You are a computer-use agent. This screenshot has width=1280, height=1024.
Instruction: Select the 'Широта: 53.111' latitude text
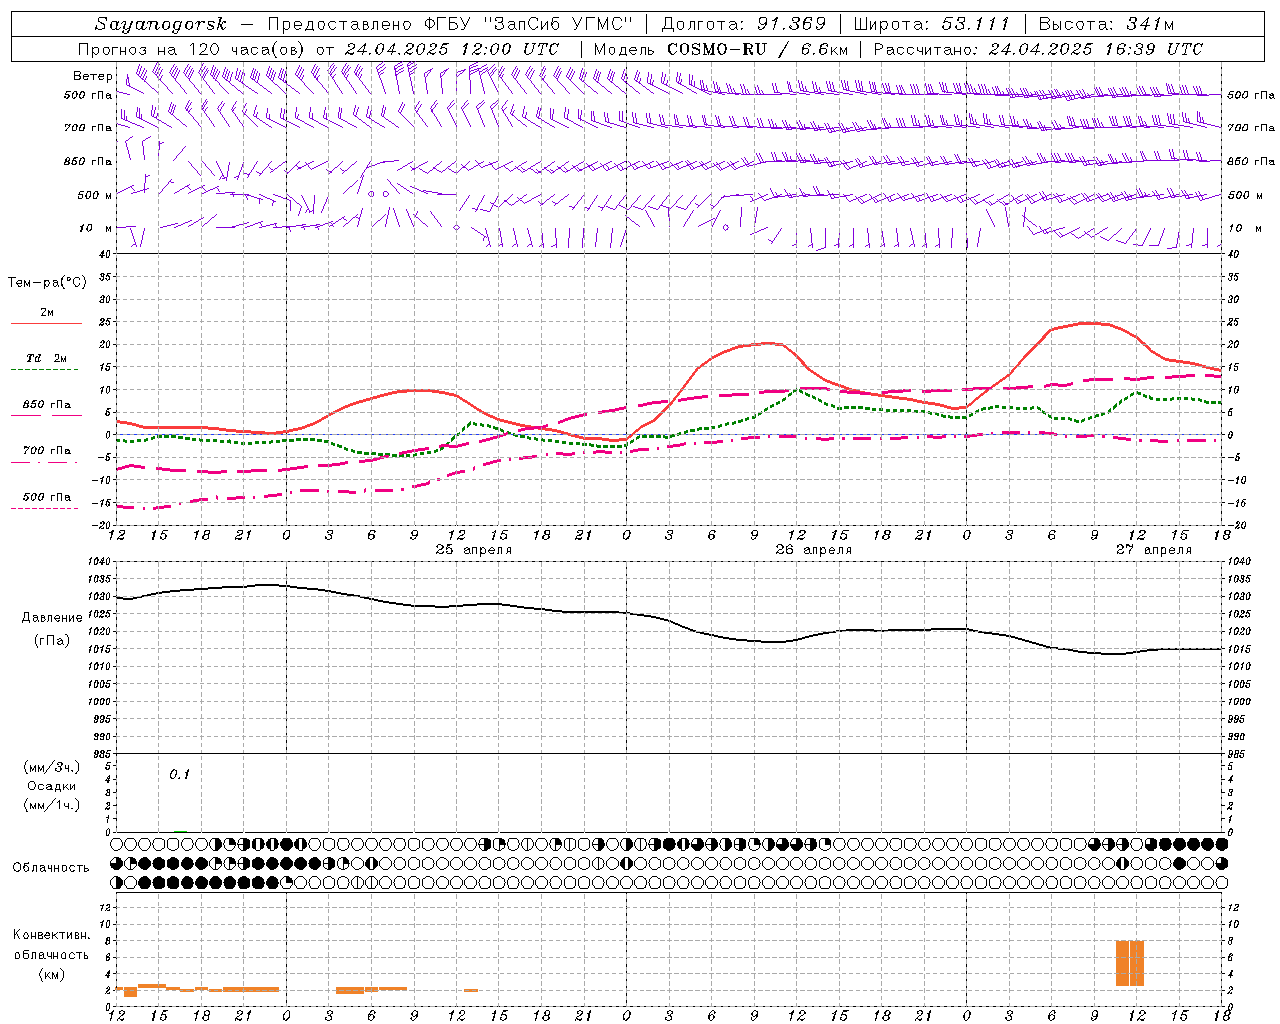(x=932, y=24)
